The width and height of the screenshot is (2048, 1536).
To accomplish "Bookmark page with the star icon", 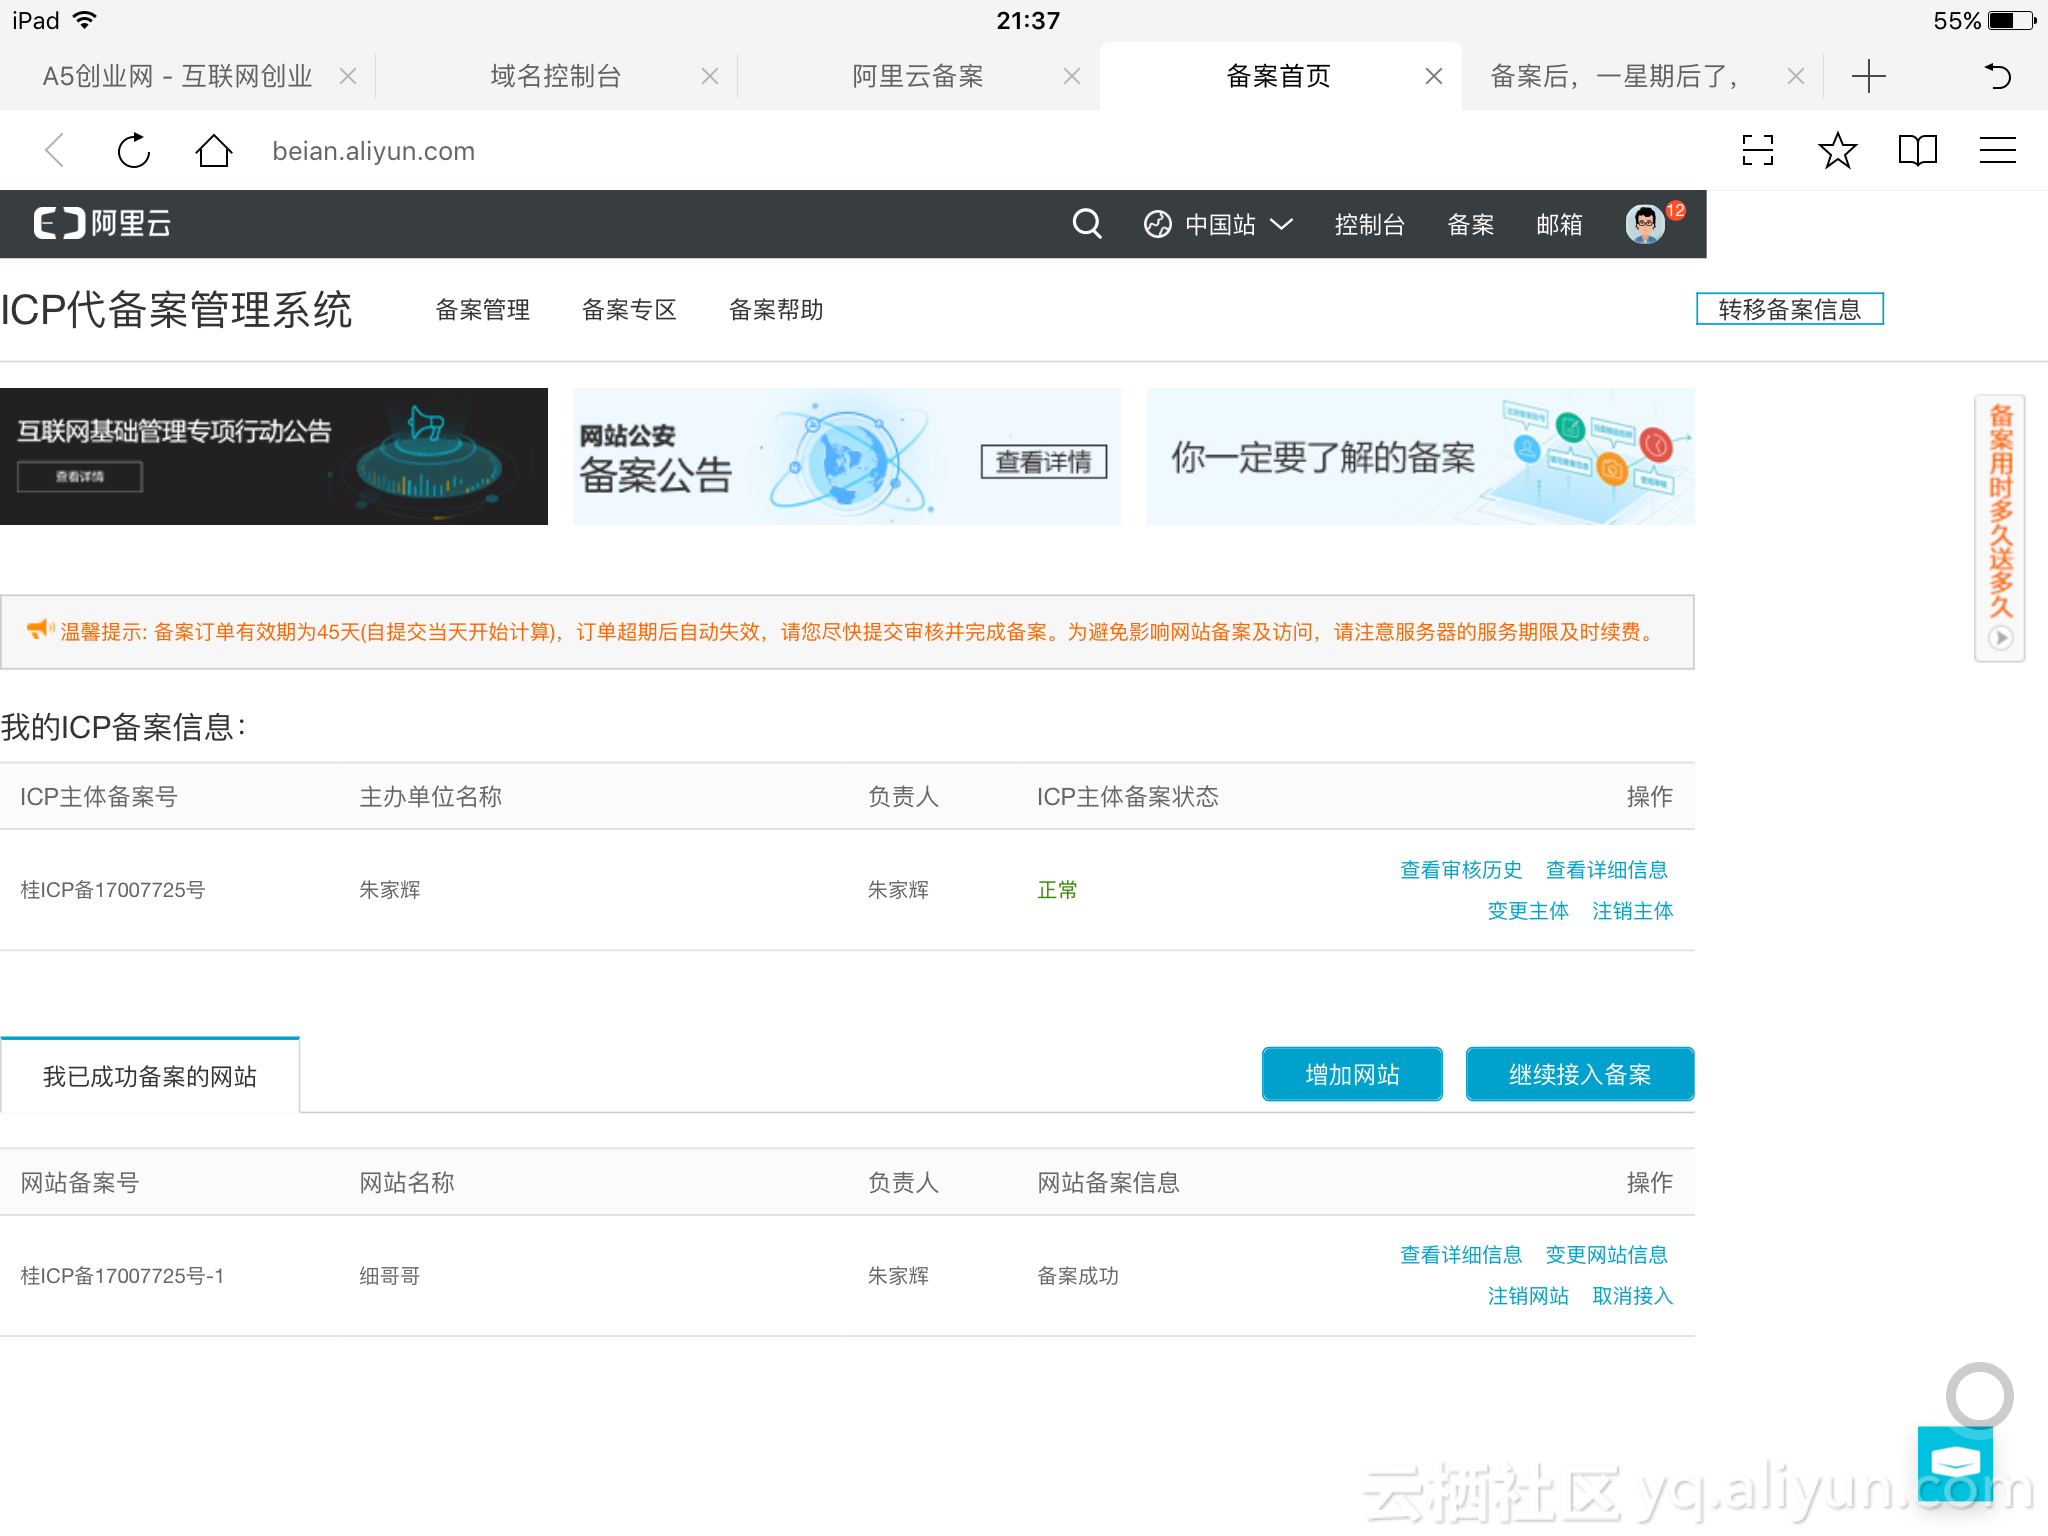I will tap(1837, 151).
